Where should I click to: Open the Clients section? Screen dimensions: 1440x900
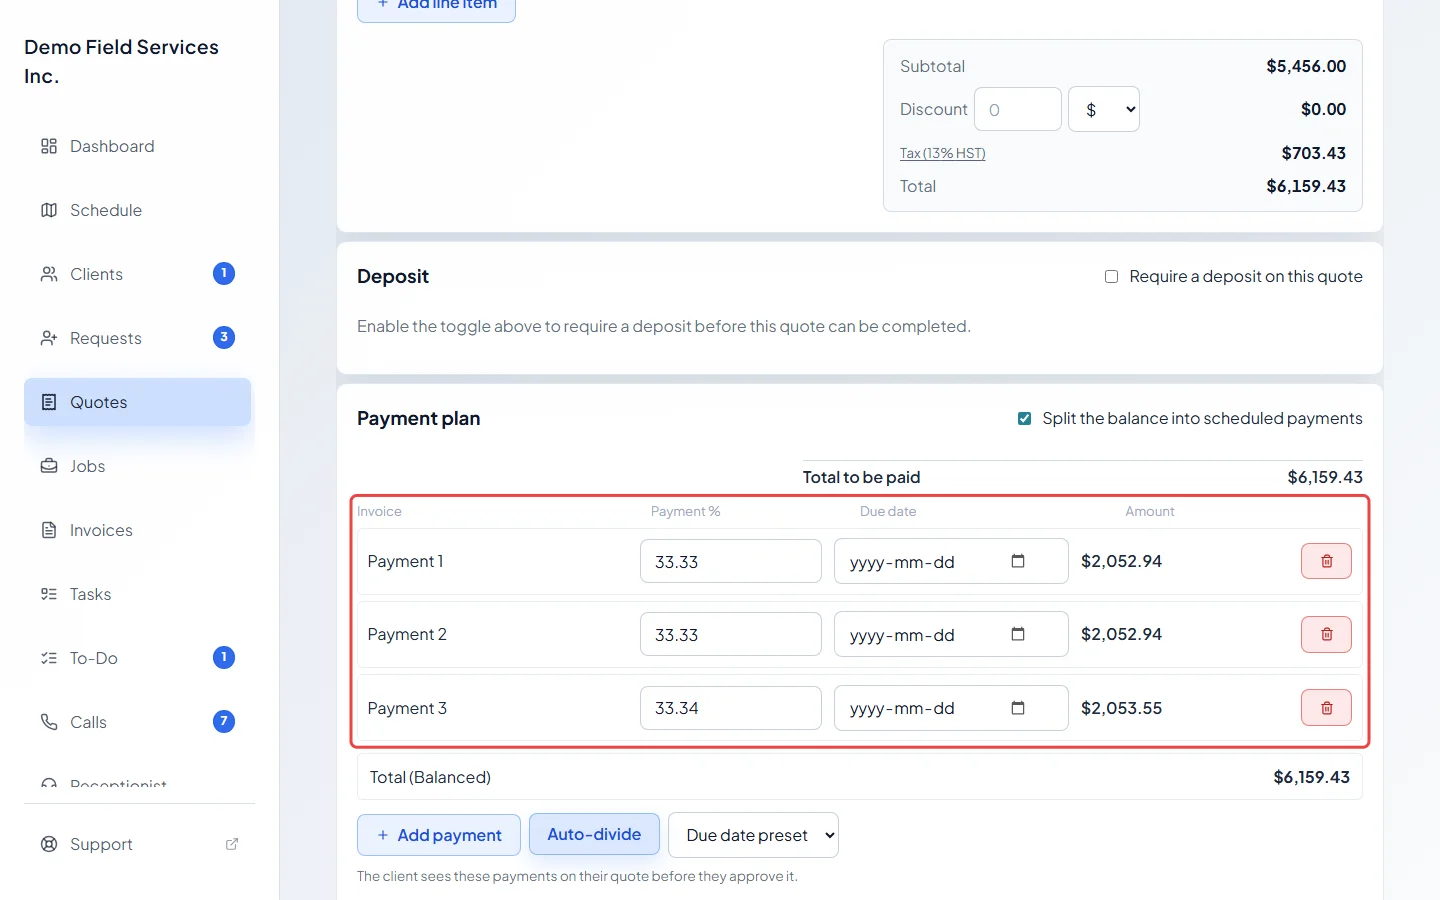(x=137, y=274)
